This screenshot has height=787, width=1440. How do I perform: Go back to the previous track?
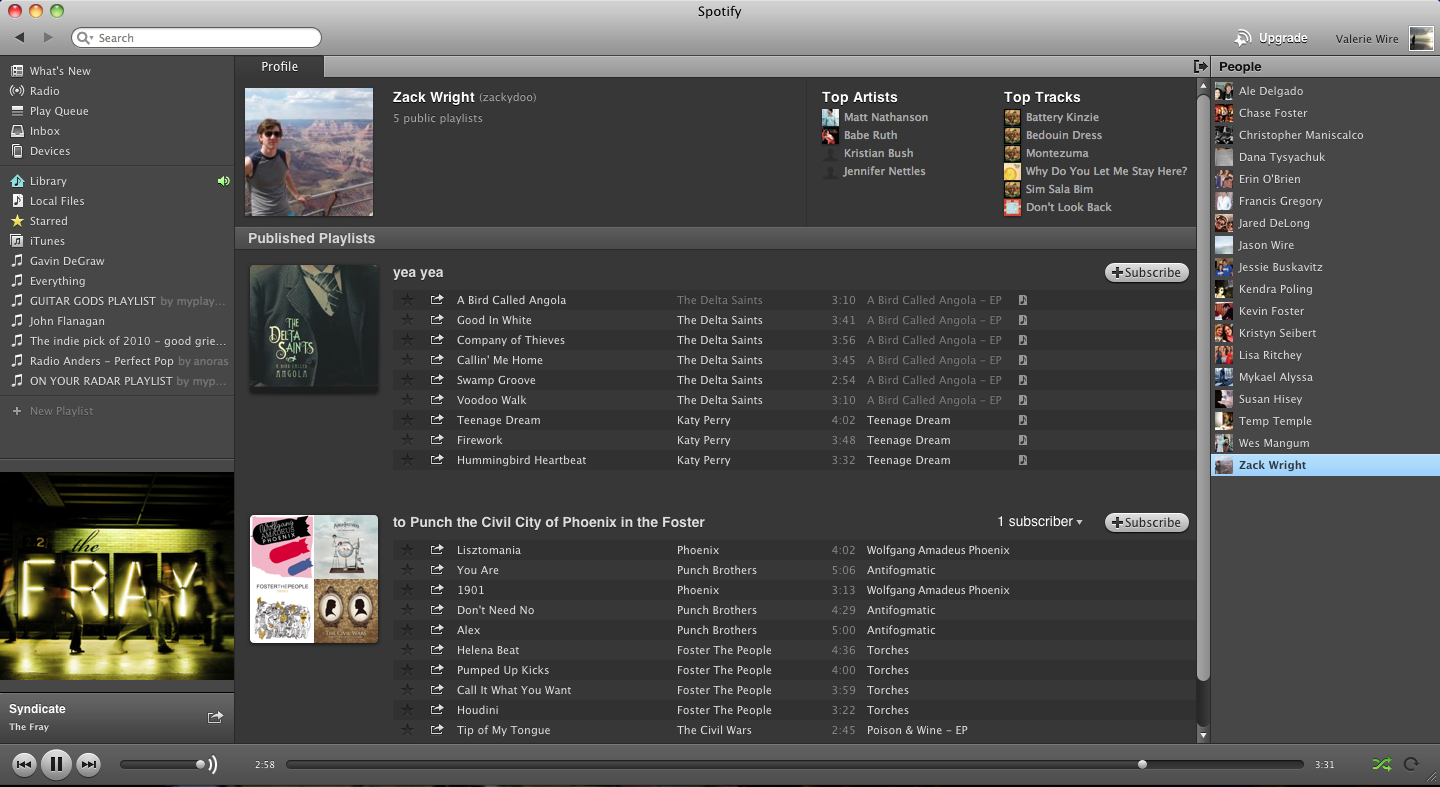[x=24, y=765]
